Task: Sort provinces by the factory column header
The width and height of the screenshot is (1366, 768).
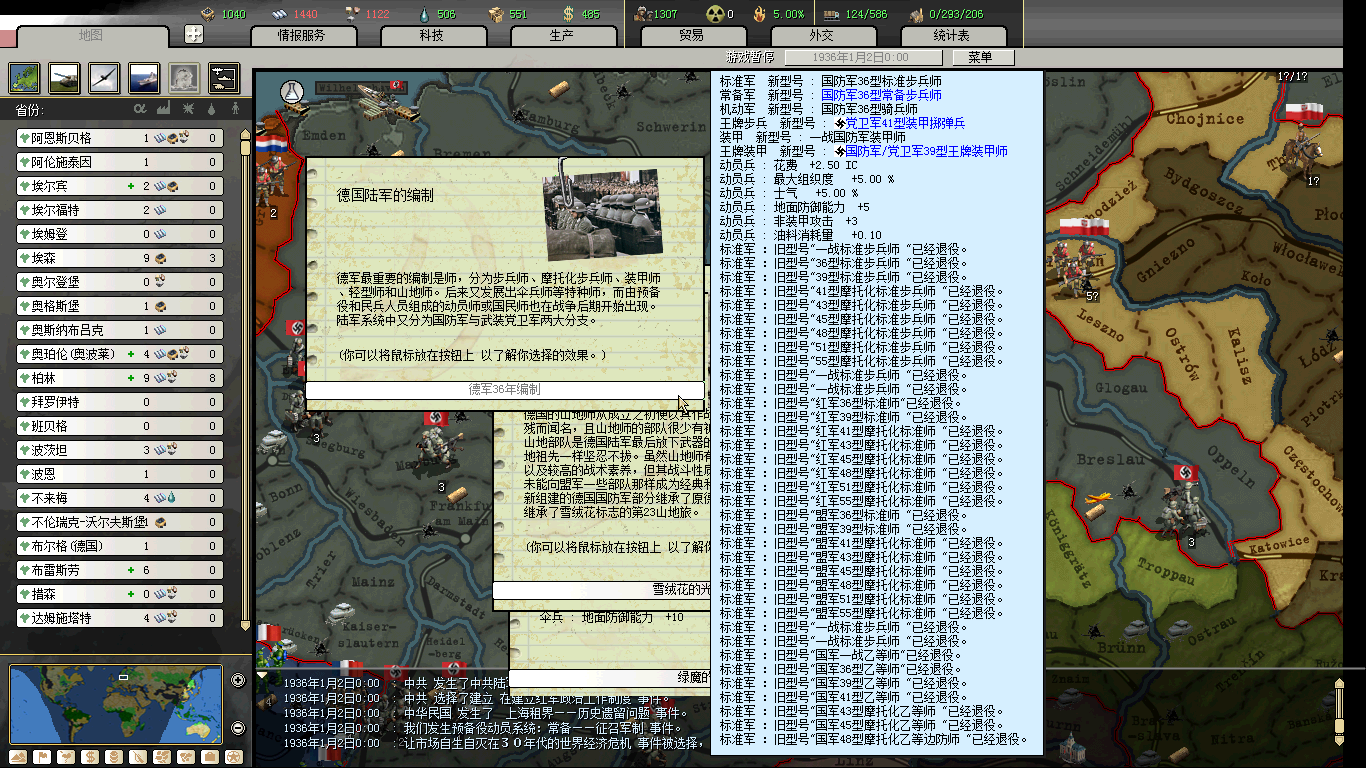Action: coord(163,109)
